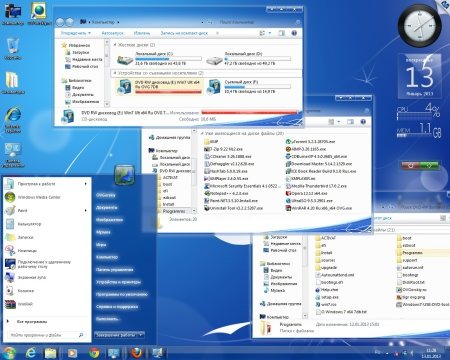450x360 pixels.
Task: Click Автозапуск in the Computer window toolbar
Action: click(x=113, y=33)
